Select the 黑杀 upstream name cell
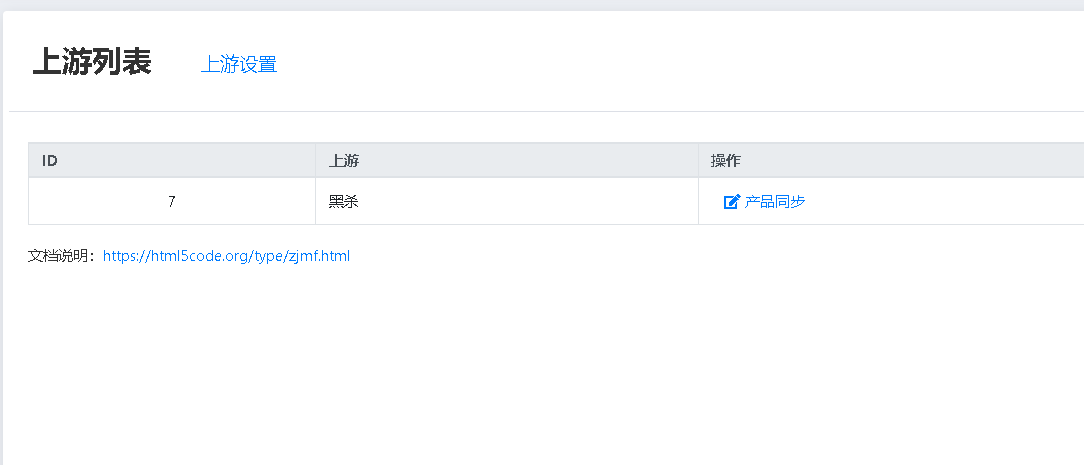 coord(507,201)
